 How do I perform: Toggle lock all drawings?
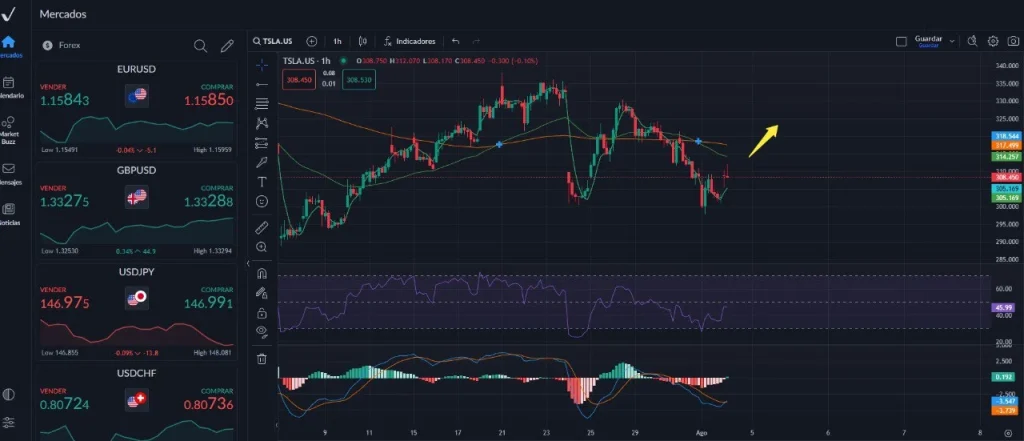pyautogui.click(x=262, y=312)
